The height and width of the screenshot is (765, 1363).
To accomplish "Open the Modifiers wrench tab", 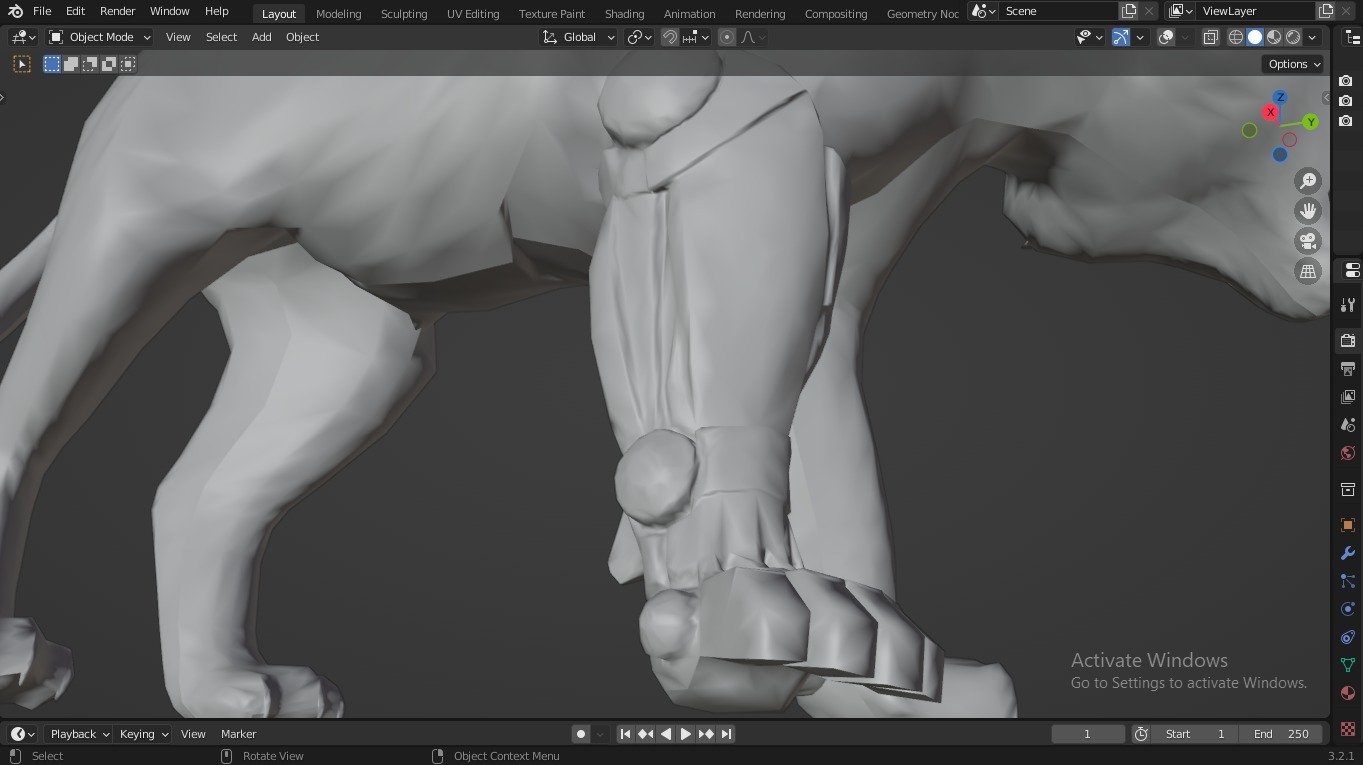I will tap(1348, 553).
